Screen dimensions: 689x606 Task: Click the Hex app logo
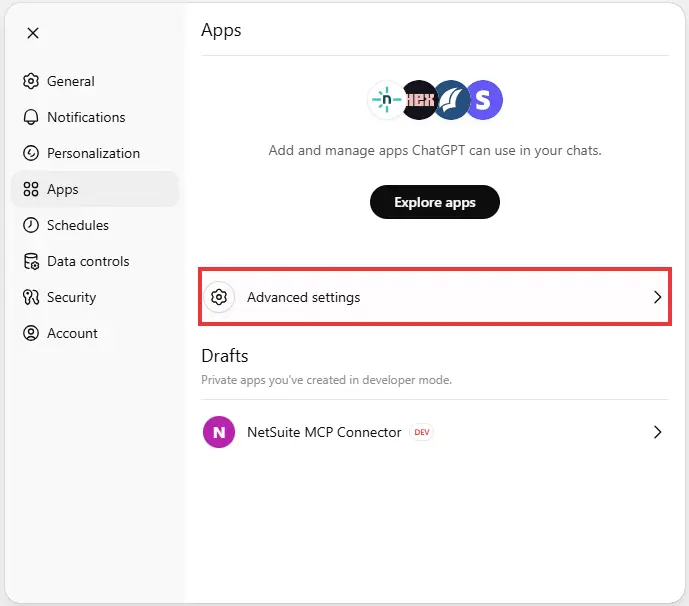pyautogui.click(x=420, y=99)
